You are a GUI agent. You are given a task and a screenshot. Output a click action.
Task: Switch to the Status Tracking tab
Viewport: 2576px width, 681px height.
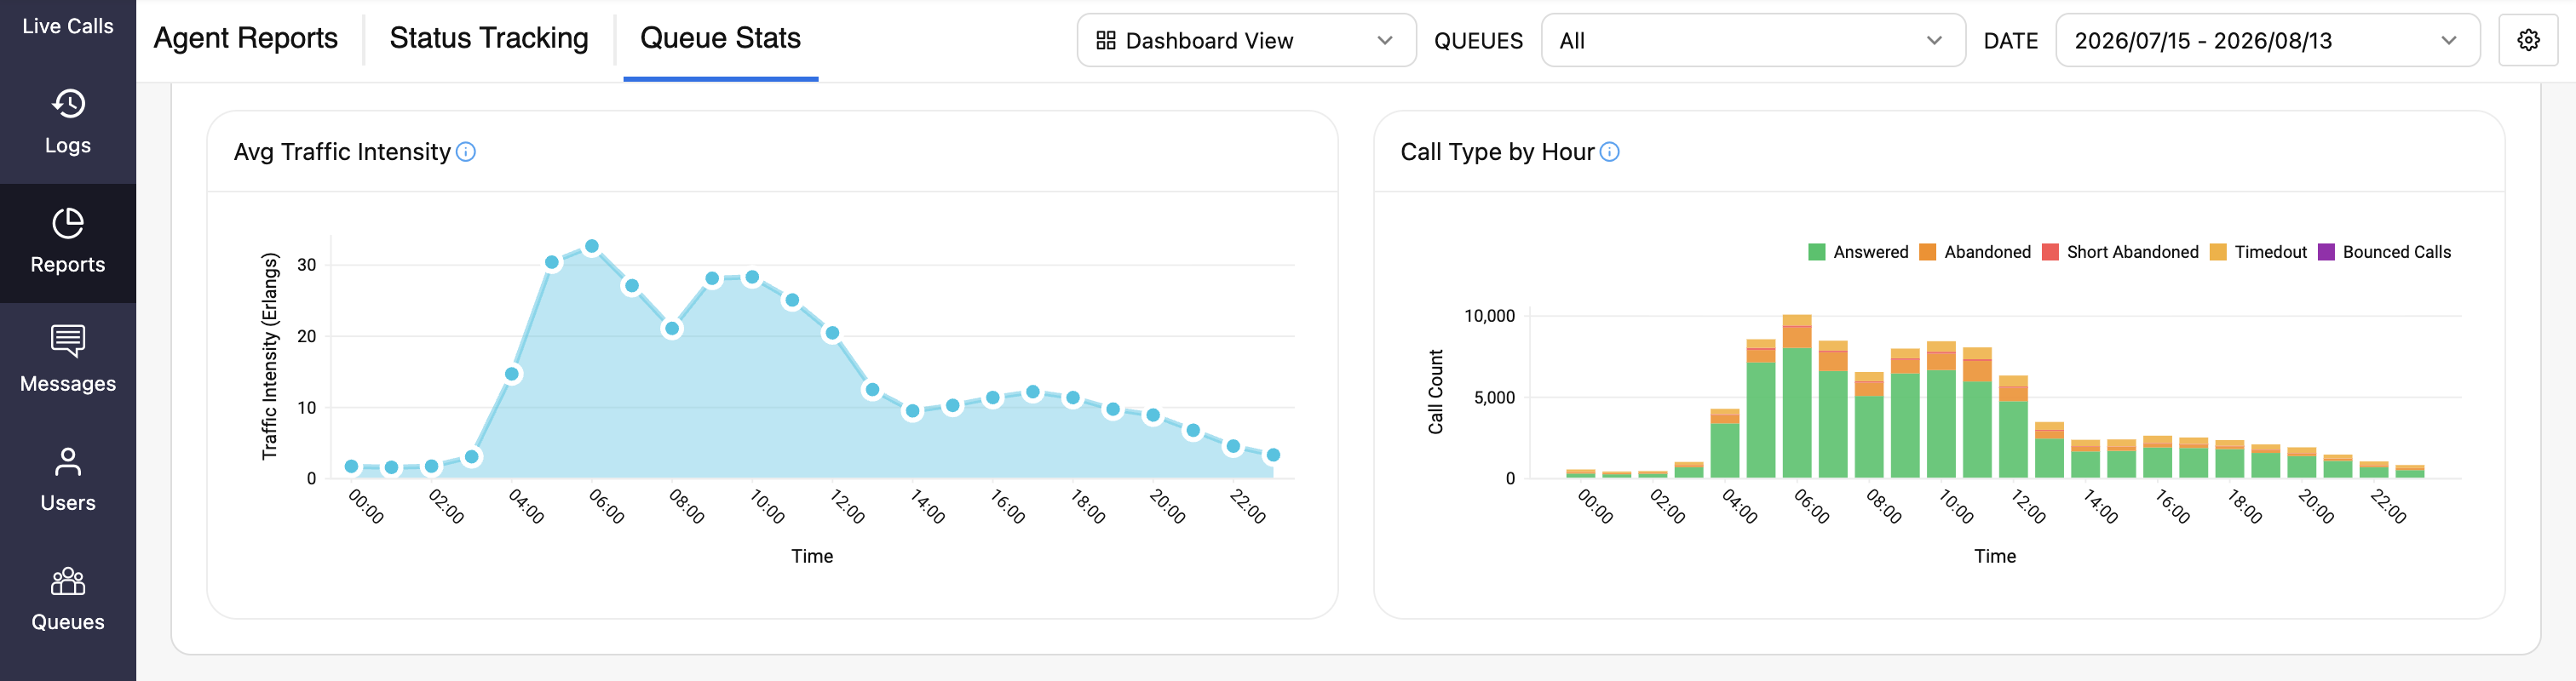pos(489,38)
